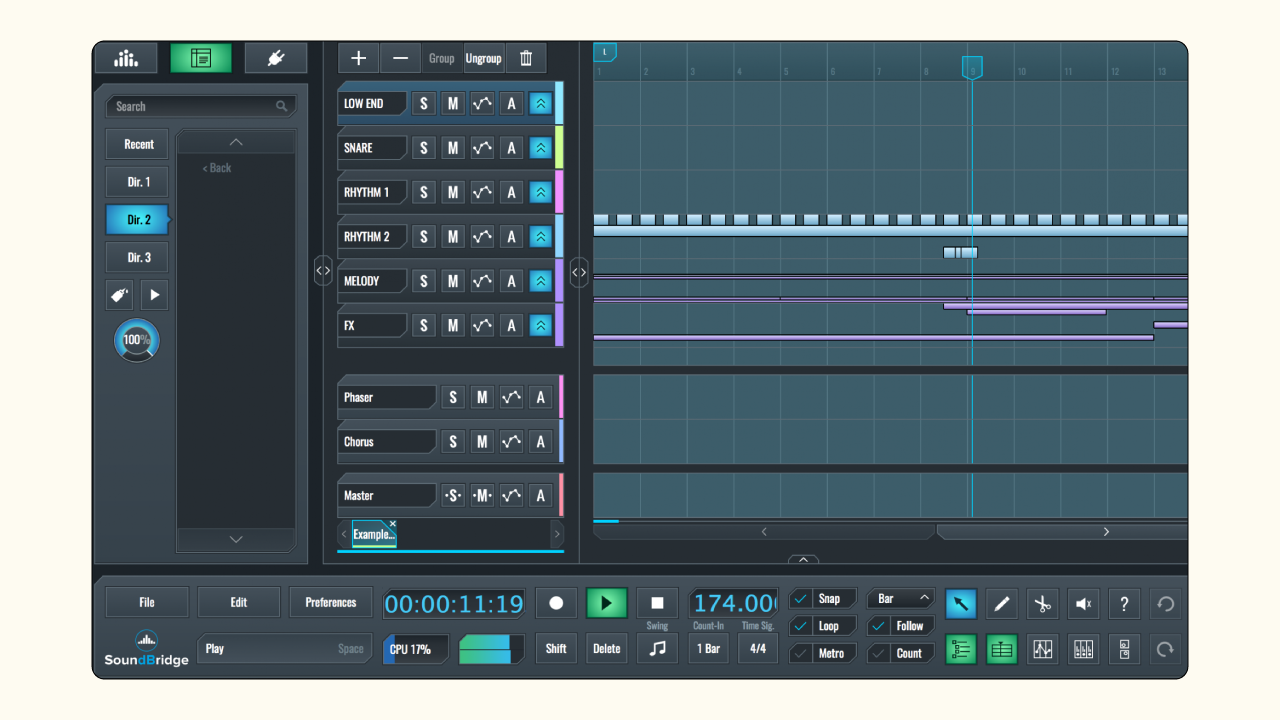Select the scissors cut tool
The image size is (1280, 720).
tap(1042, 603)
